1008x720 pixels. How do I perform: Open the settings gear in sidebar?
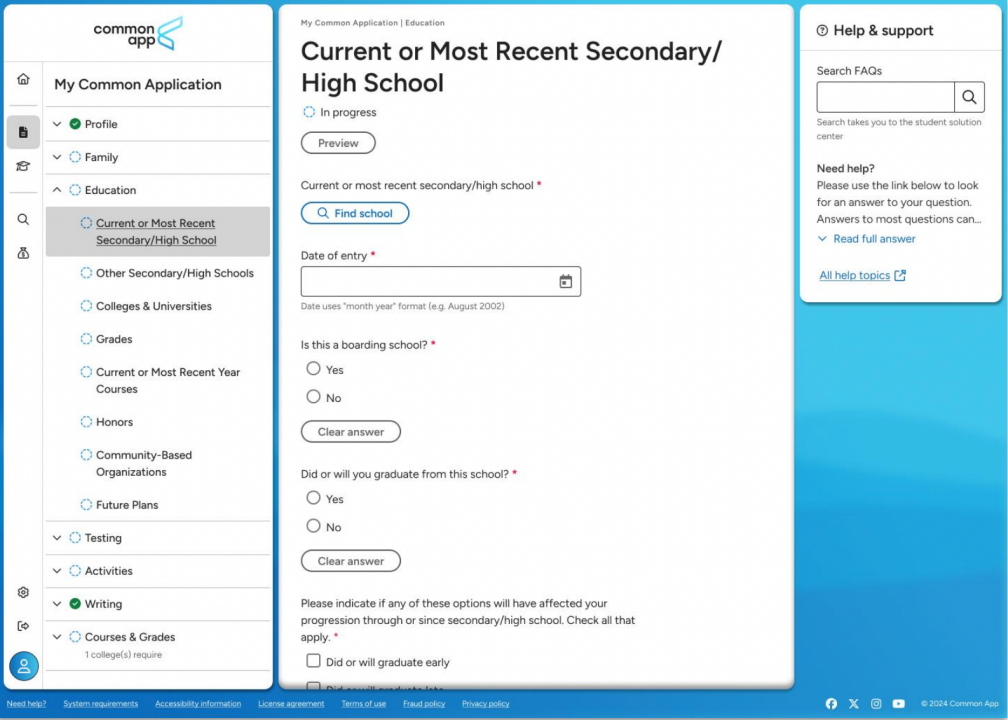click(23, 592)
